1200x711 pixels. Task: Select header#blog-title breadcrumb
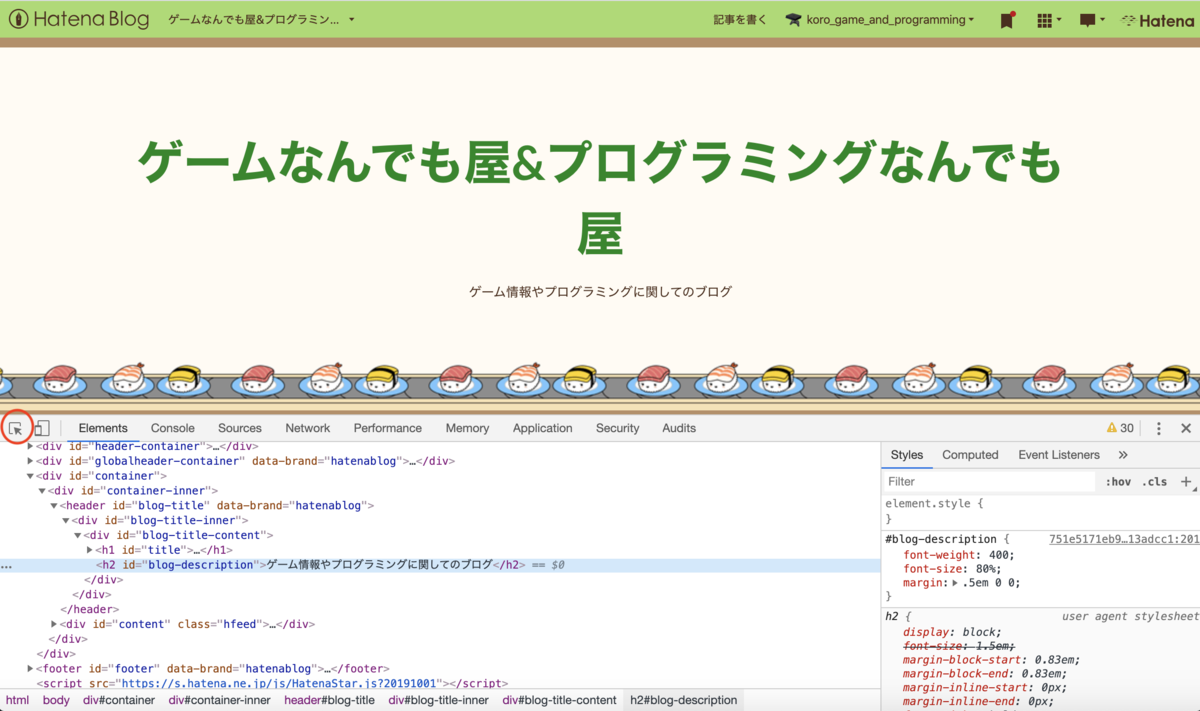coord(330,700)
